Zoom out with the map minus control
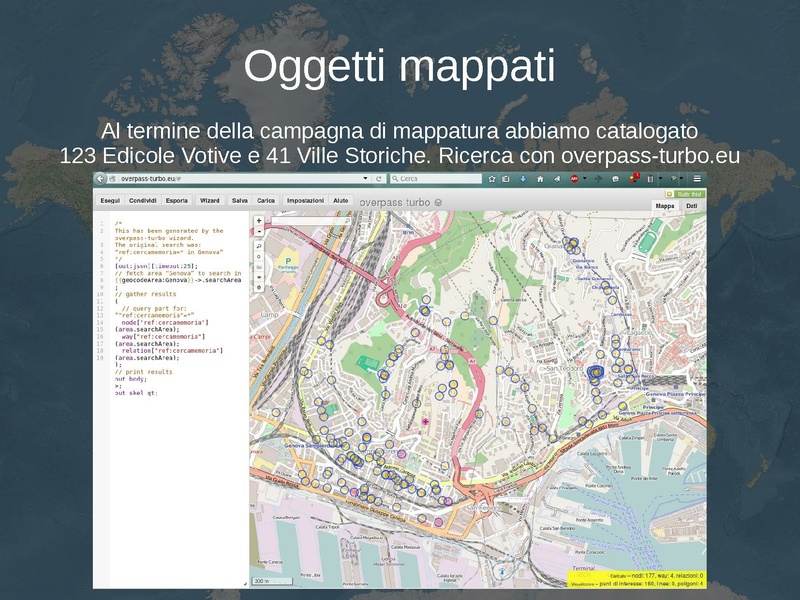Screen dimensions: 800x600 258,232
